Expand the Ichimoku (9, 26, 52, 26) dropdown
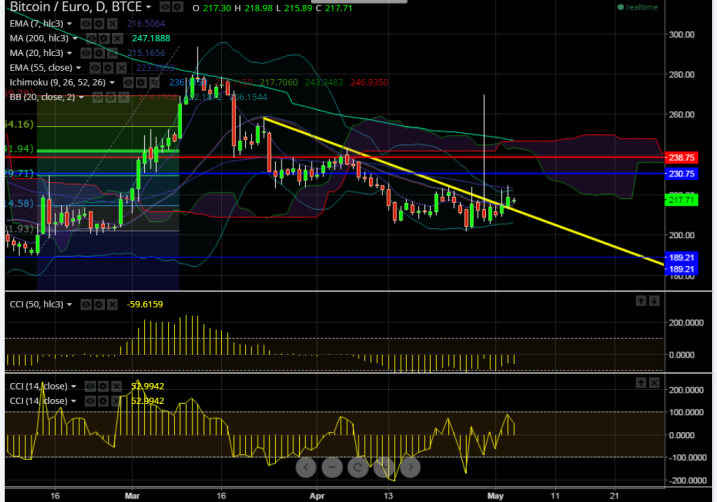This screenshot has width=717, height=502. pos(112,82)
